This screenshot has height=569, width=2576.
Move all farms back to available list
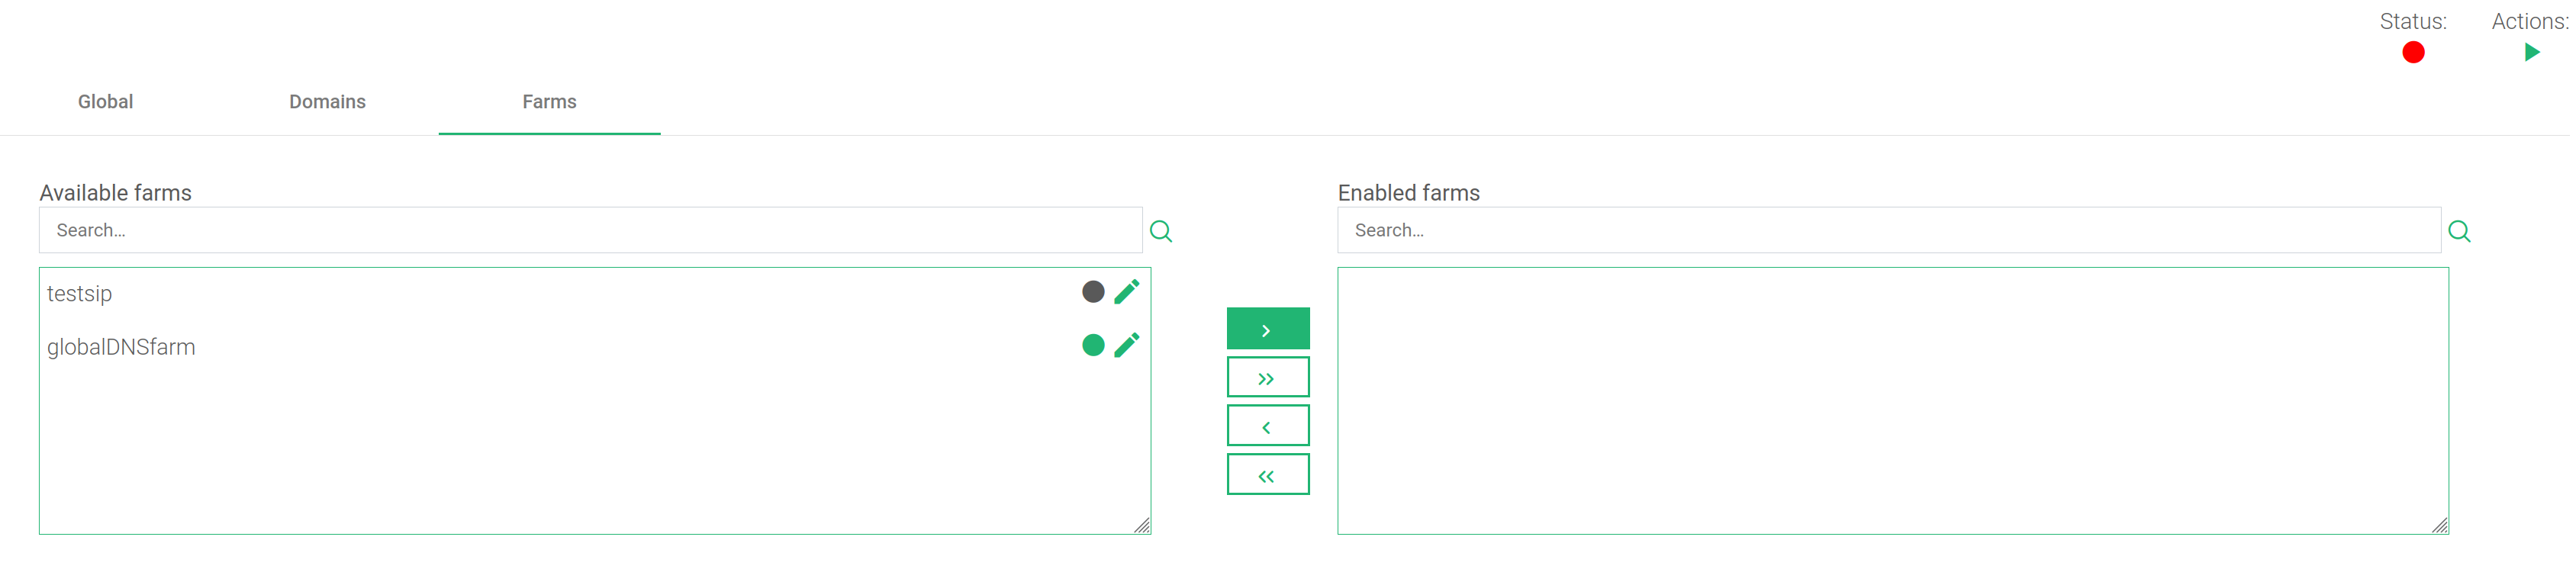point(1268,474)
